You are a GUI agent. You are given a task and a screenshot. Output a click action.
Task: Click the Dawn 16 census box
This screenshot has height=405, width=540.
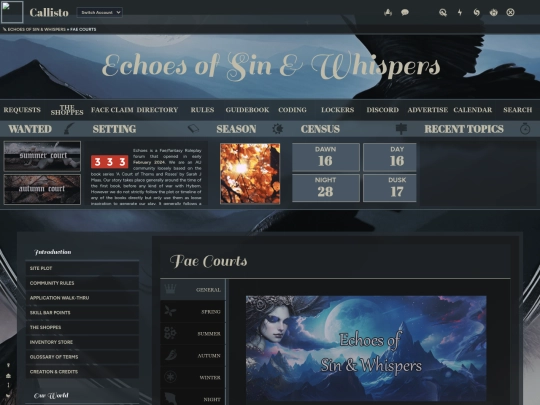(x=326, y=157)
